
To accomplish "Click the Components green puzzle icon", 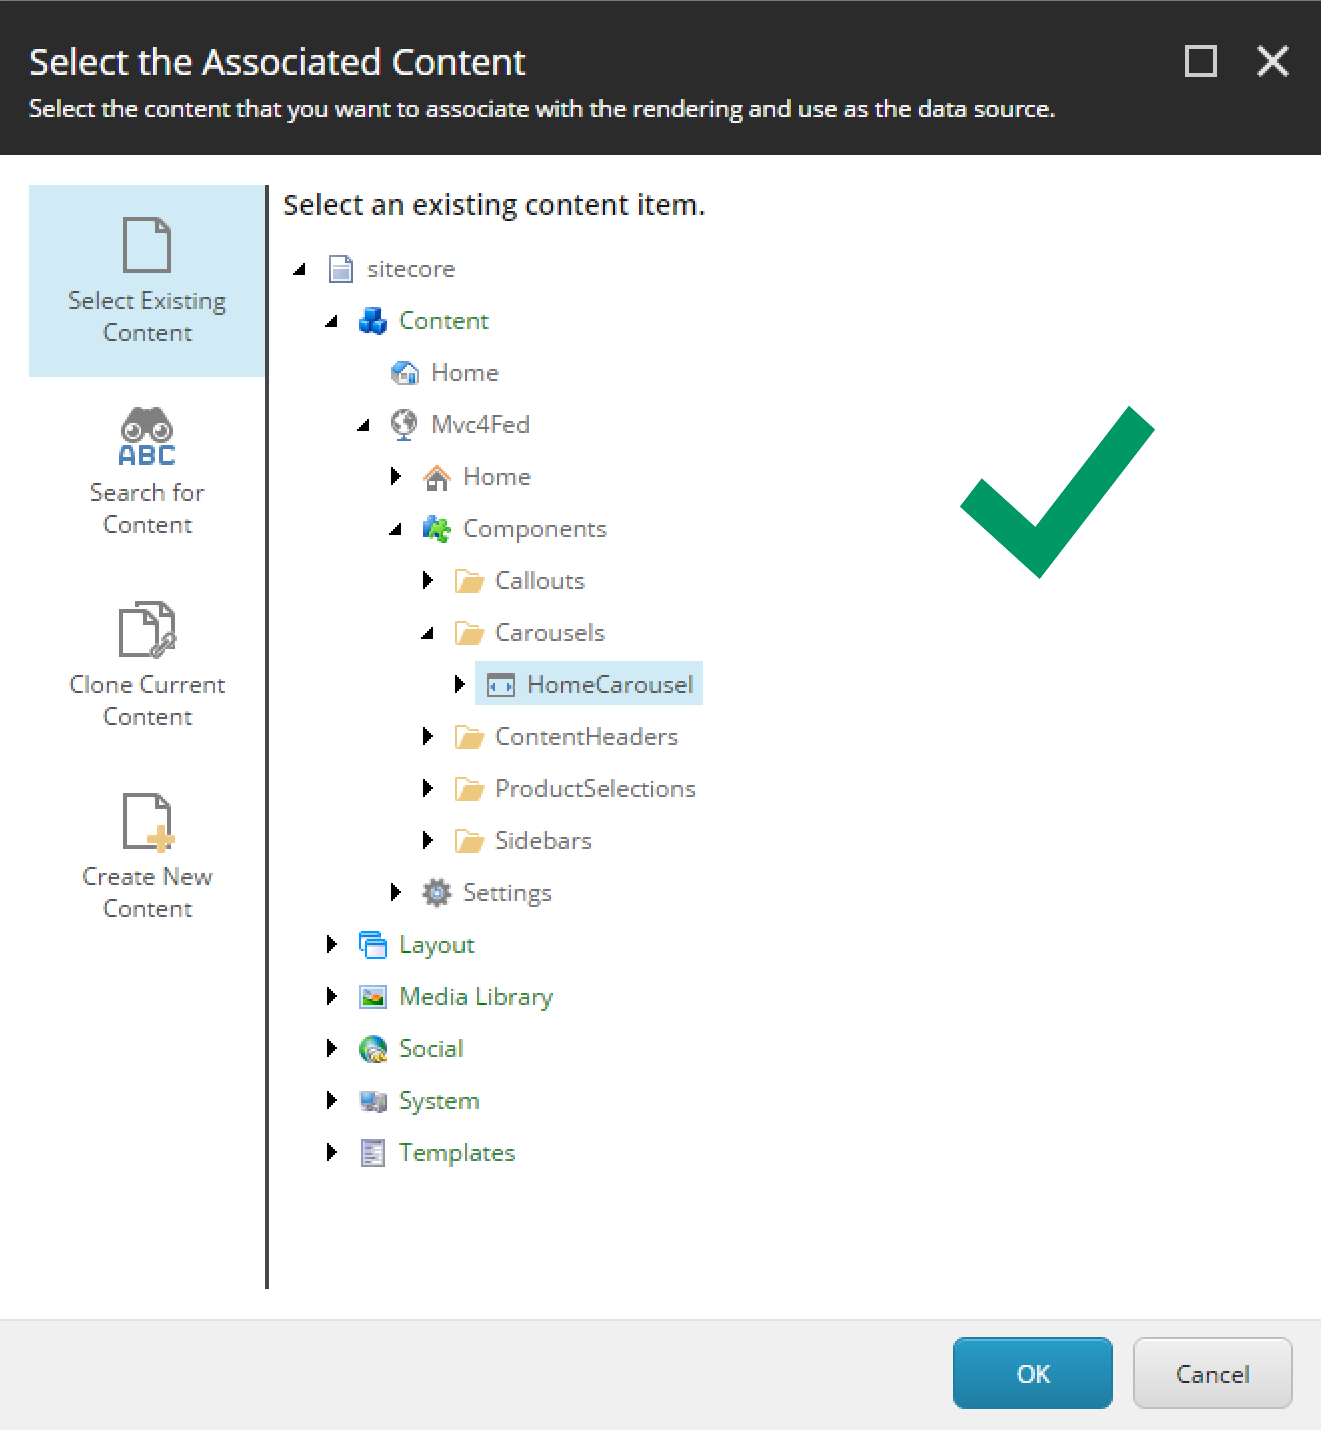I will 437,528.
